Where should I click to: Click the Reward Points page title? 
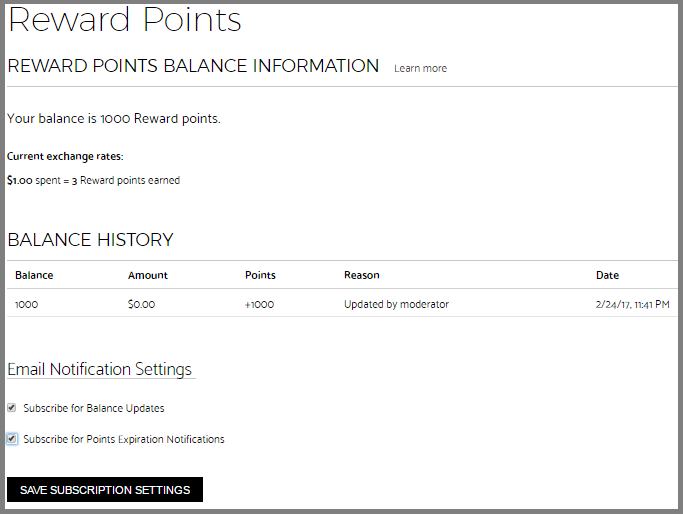(x=125, y=20)
